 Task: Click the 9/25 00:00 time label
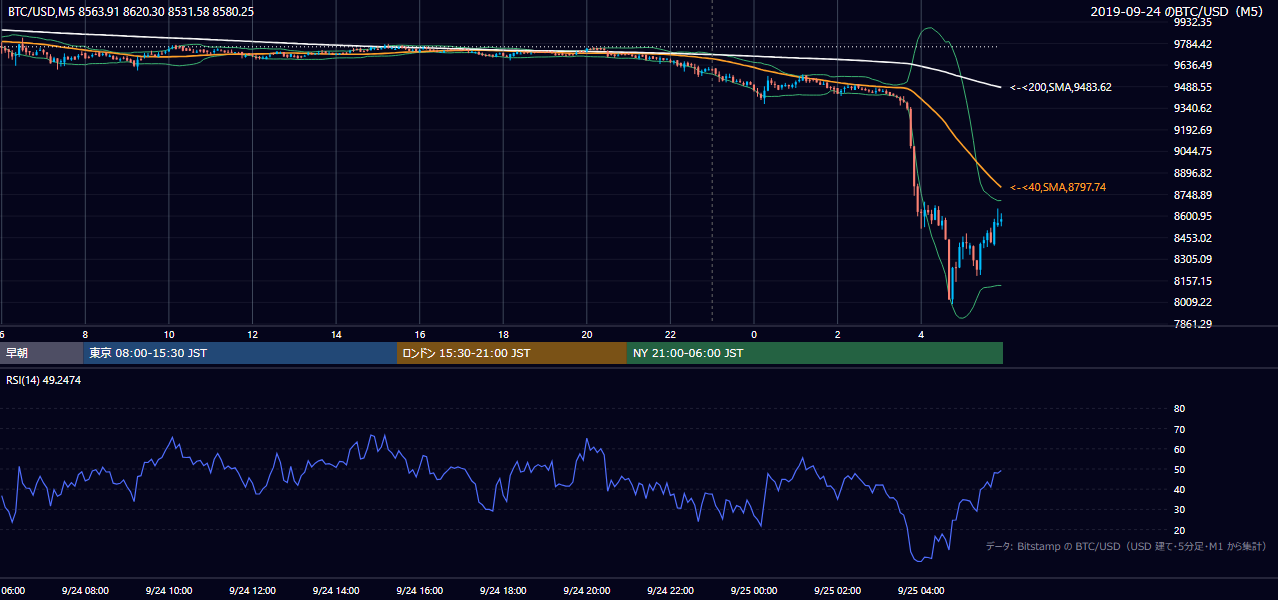click(754, 591)
